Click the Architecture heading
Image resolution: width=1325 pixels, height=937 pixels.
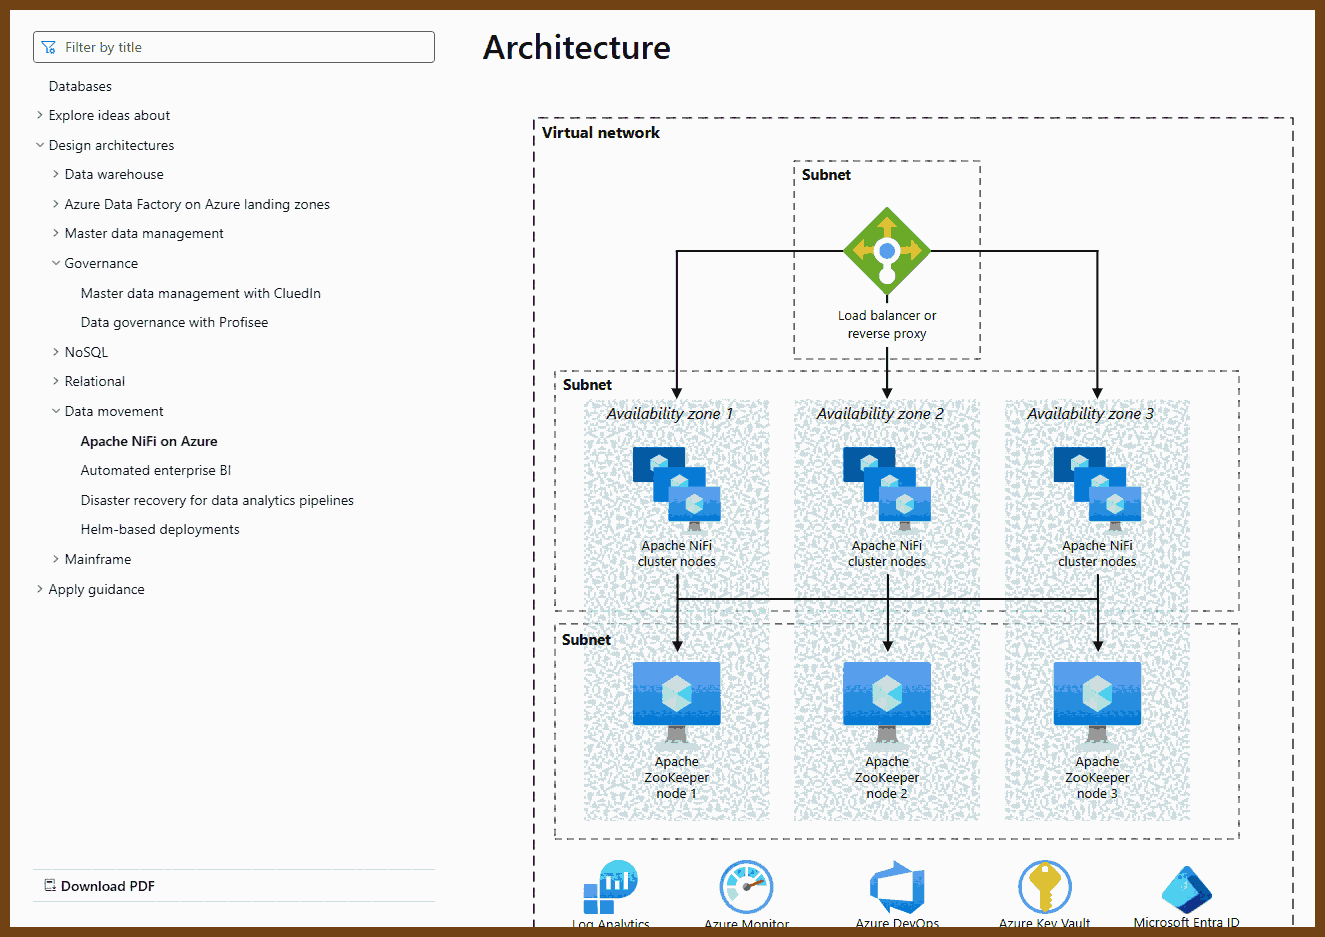(x=577, y=47)
